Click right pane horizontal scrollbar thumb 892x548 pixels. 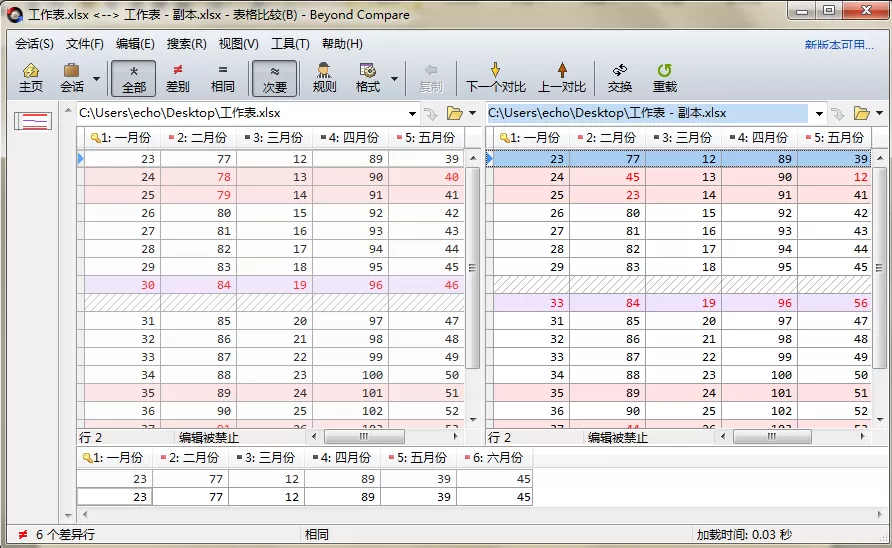point(772,436)
